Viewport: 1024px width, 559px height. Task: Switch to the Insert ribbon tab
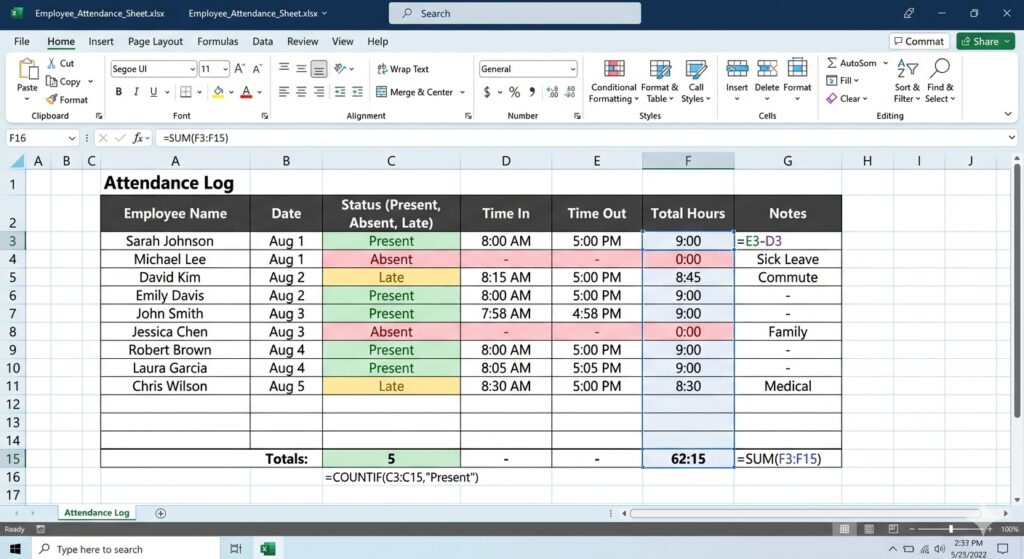point(101,41)
